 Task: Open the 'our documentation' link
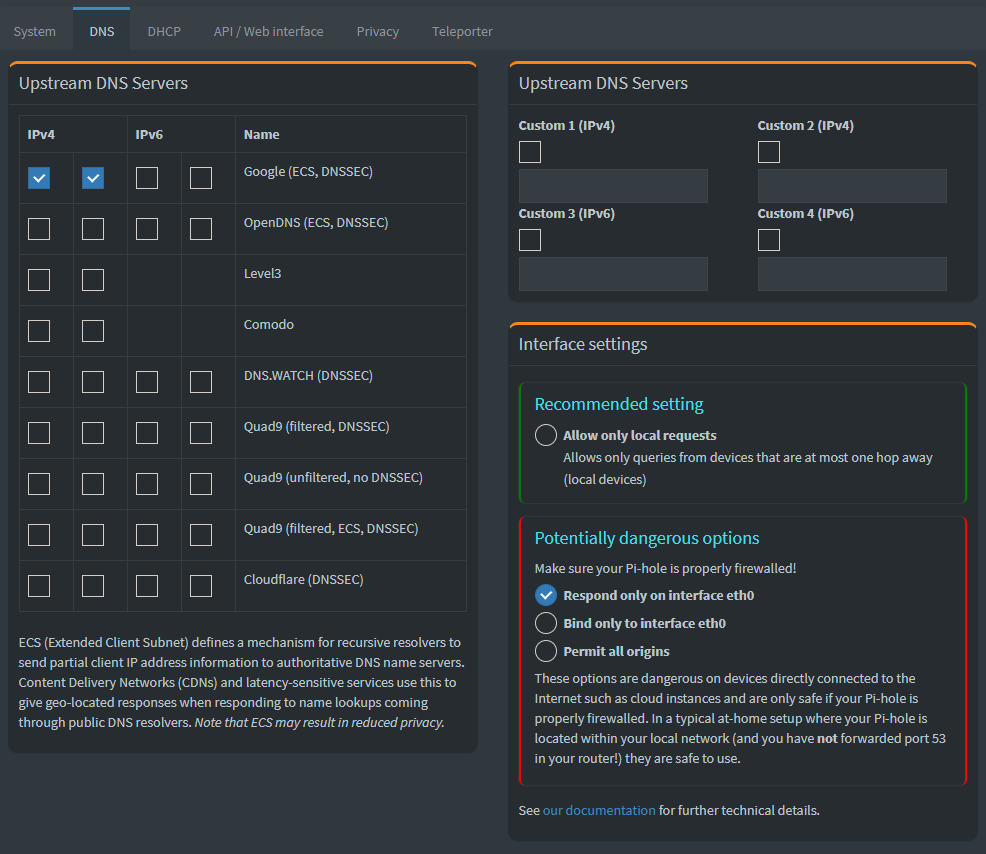[599, 810]
